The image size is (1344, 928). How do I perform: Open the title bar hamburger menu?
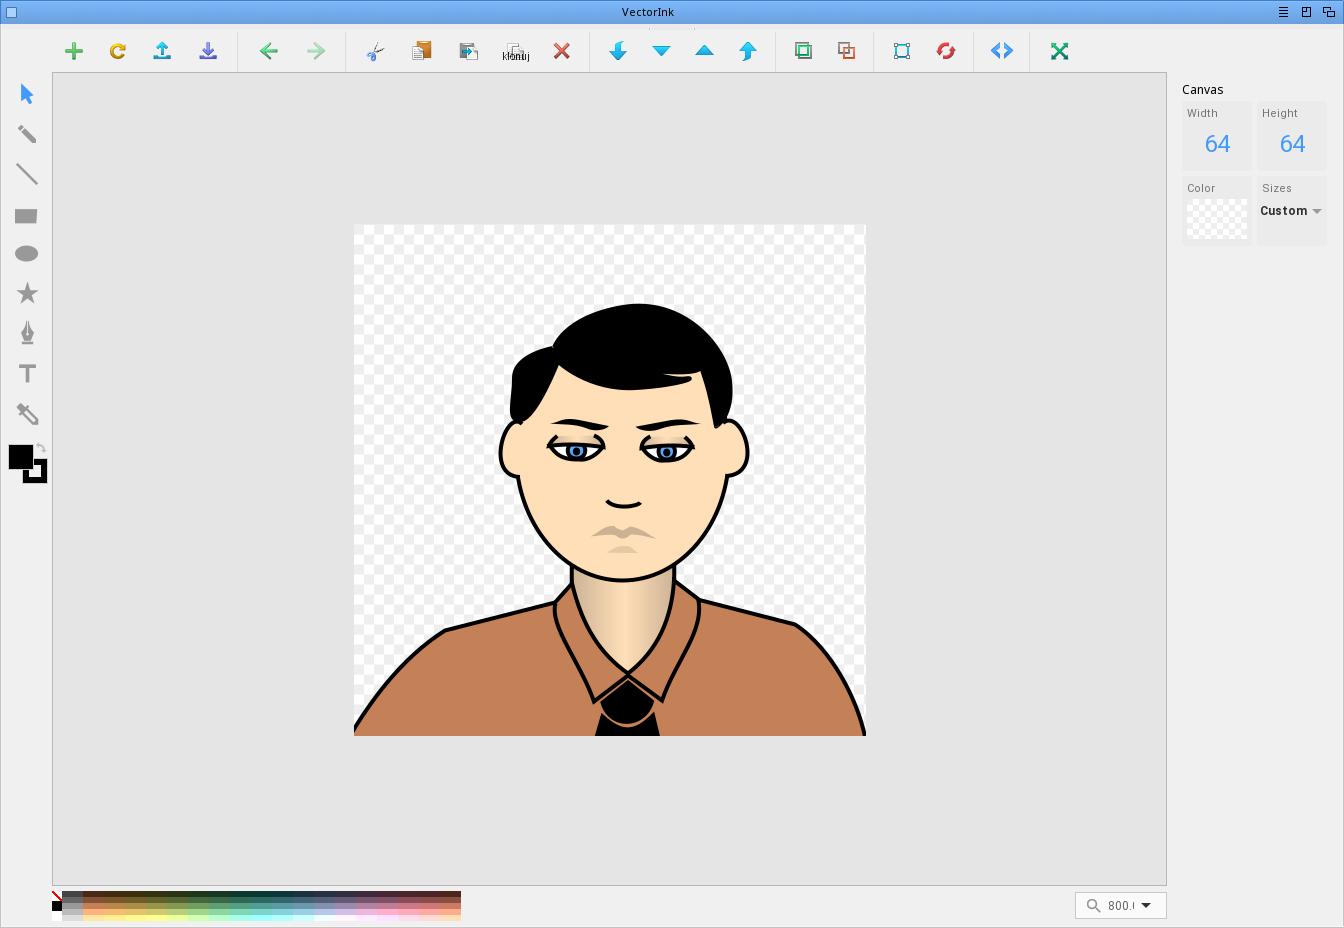(1283, 12)
